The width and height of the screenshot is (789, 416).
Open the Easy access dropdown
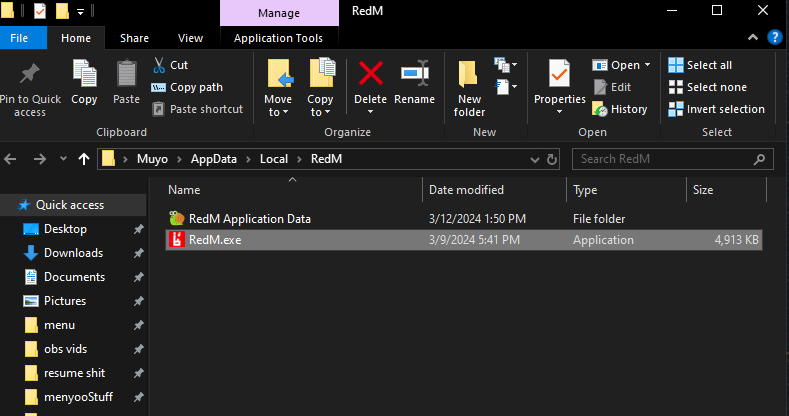pos(506,87)
